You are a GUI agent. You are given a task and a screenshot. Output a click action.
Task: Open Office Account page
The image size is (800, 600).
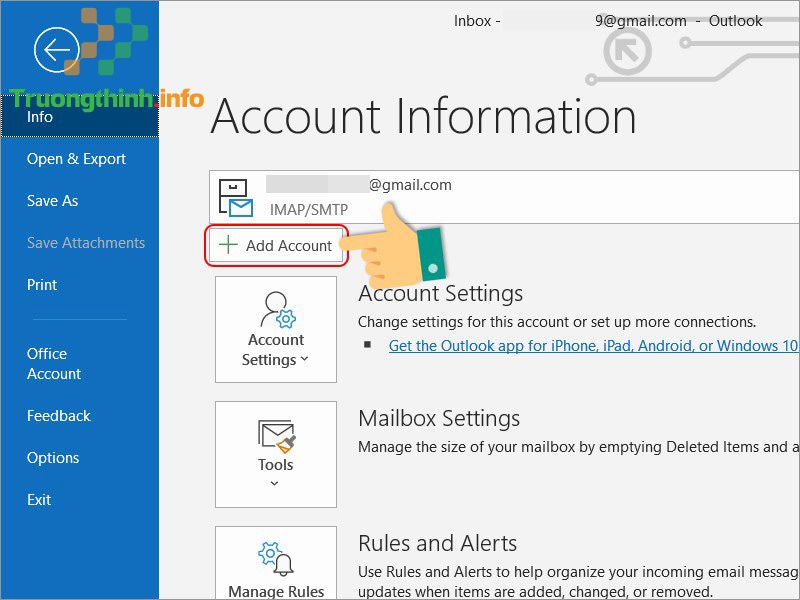point(54,363)
